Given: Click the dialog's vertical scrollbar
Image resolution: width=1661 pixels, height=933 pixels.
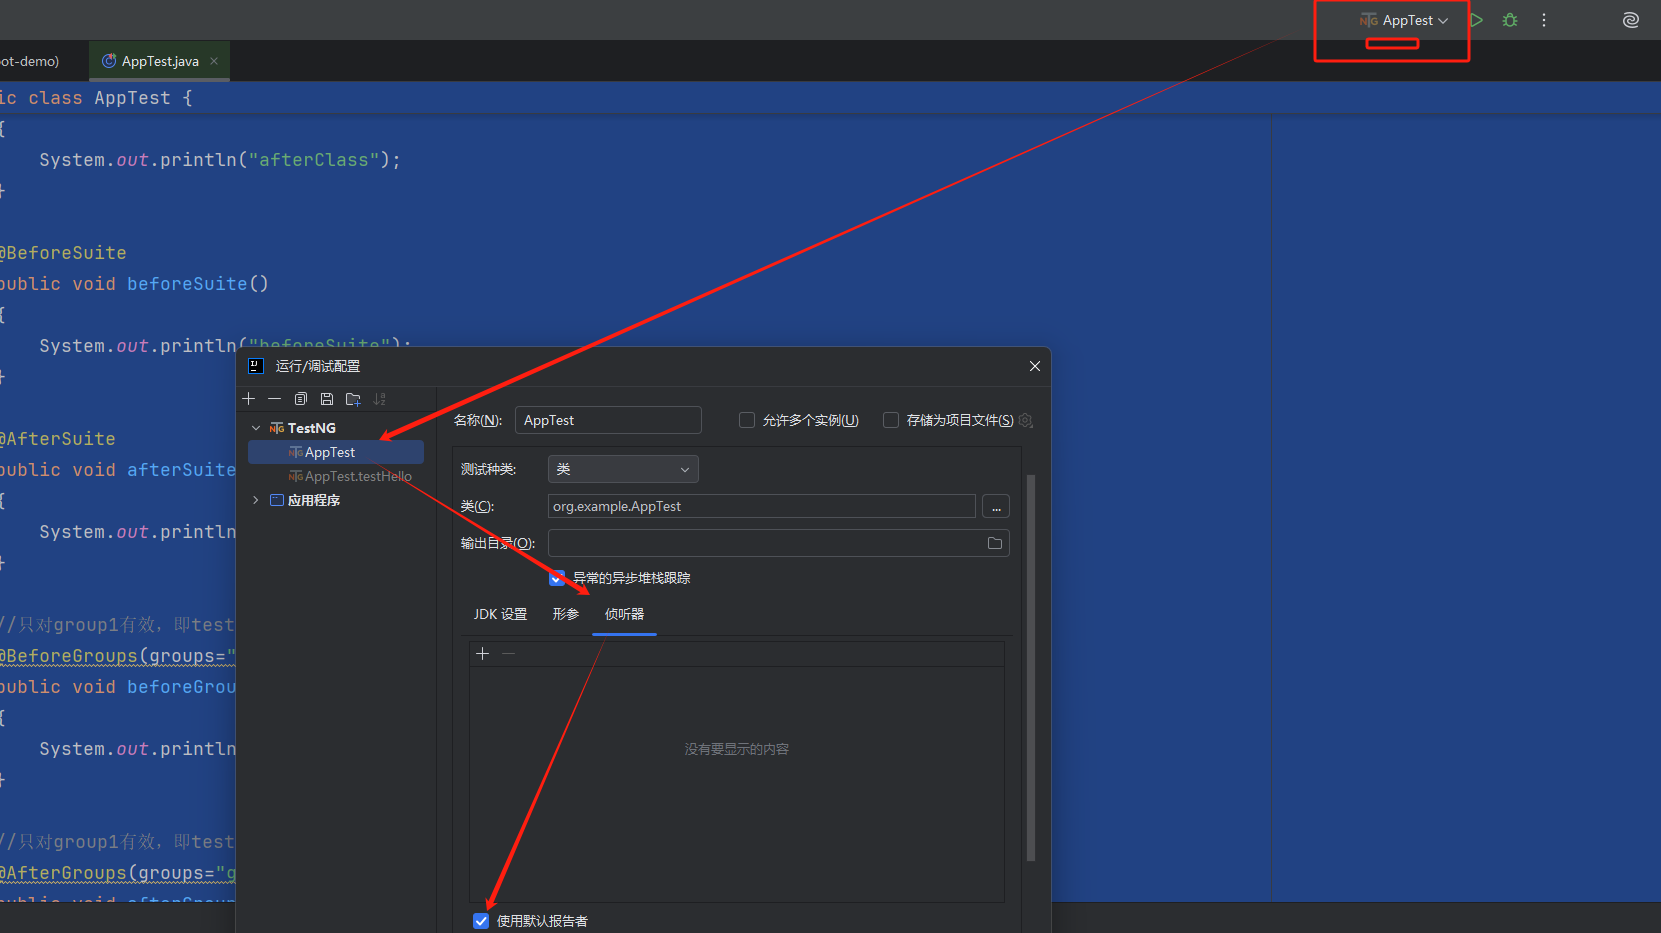Looking at the screenshot, I should point(1031,667).
